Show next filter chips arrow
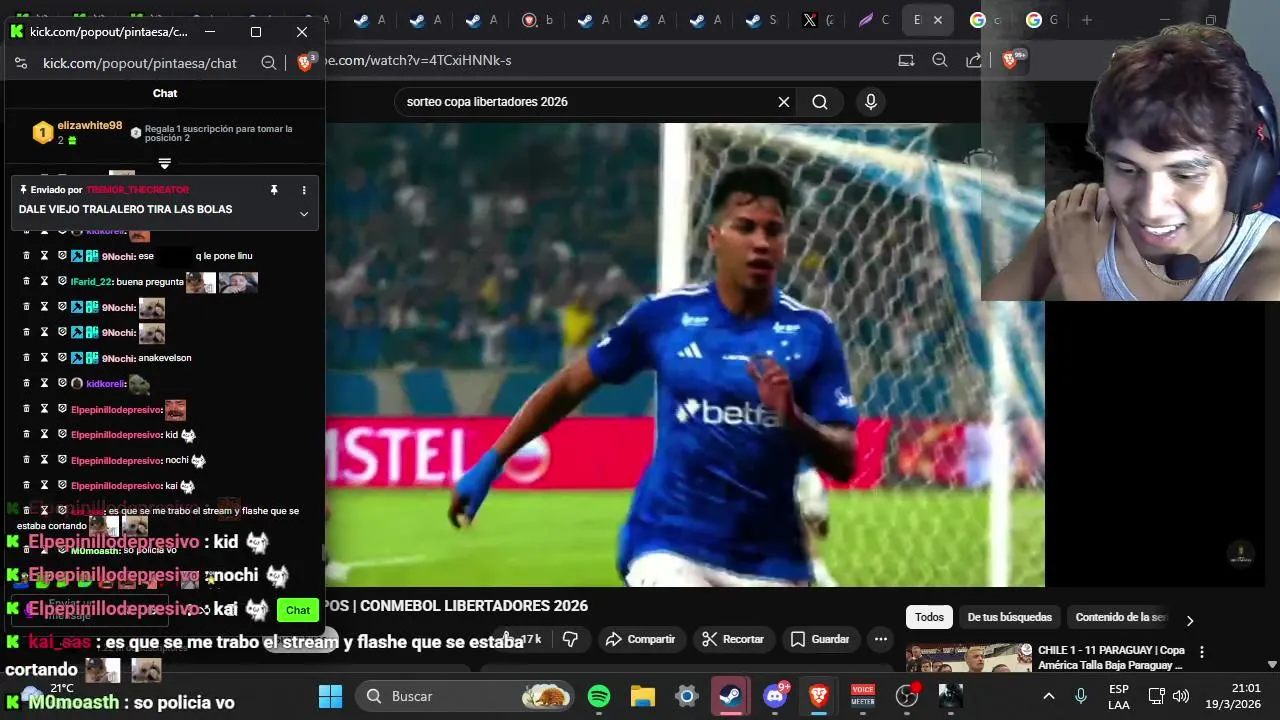 tap(1190, 620)
